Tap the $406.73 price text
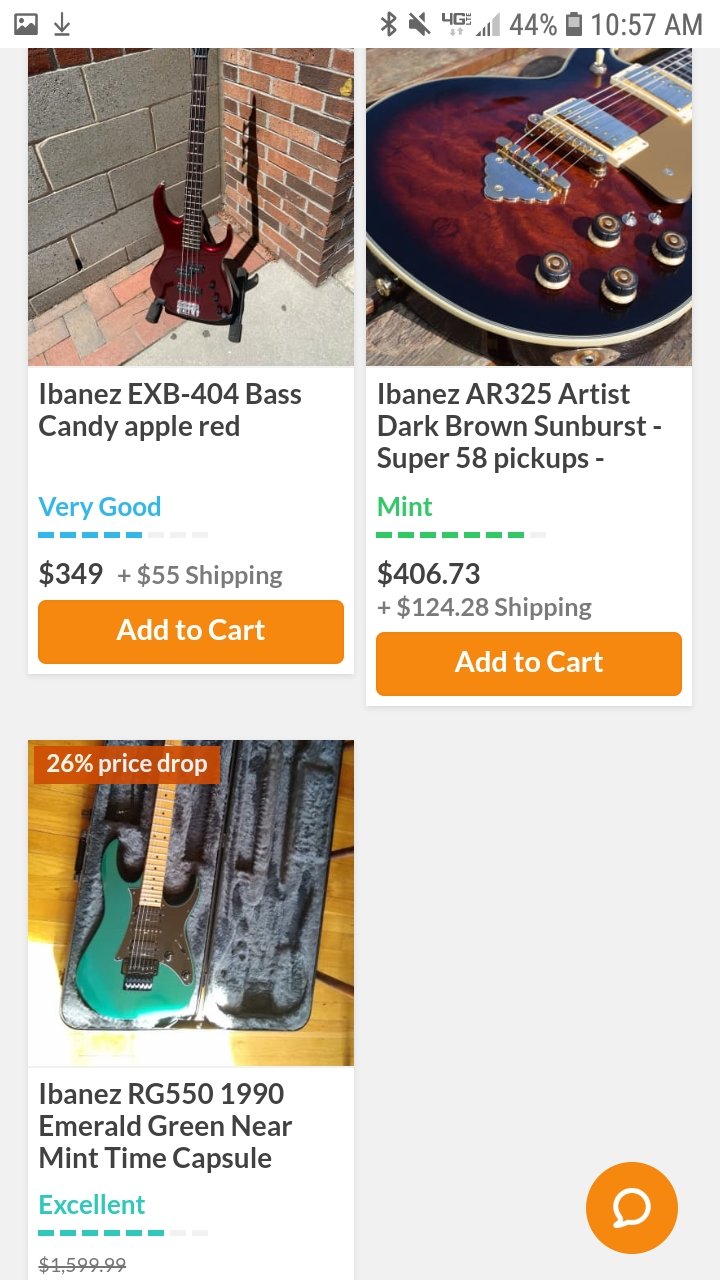This screenshot has width=720, height=1280. [428, 574]
